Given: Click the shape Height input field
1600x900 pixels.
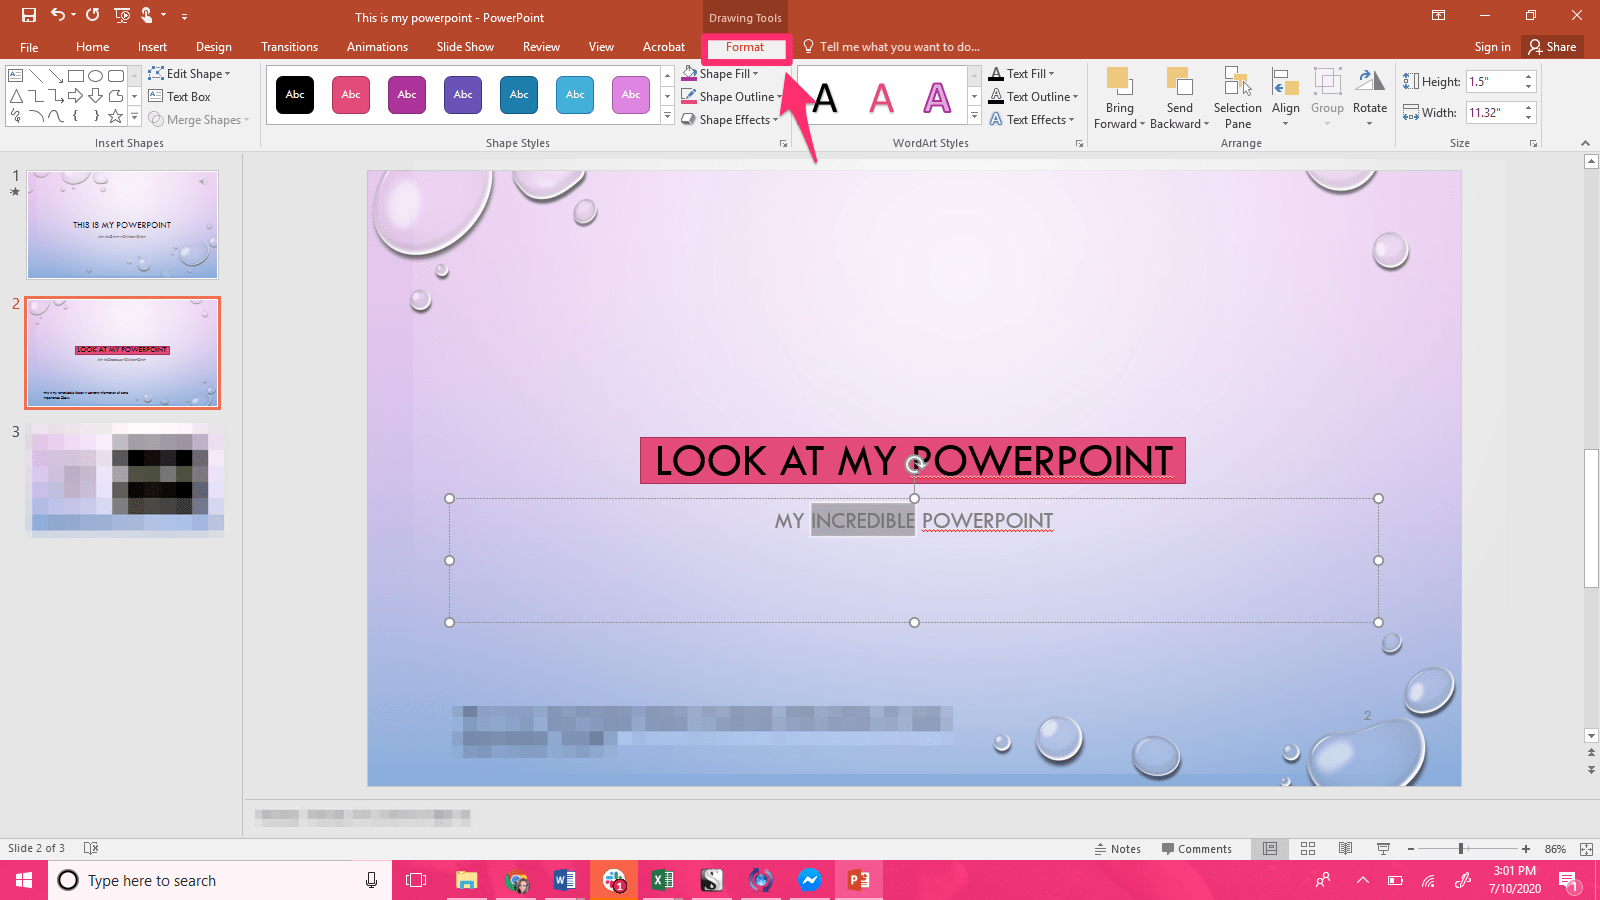Looking at the screenshot, I should [x=1494, y=82].
